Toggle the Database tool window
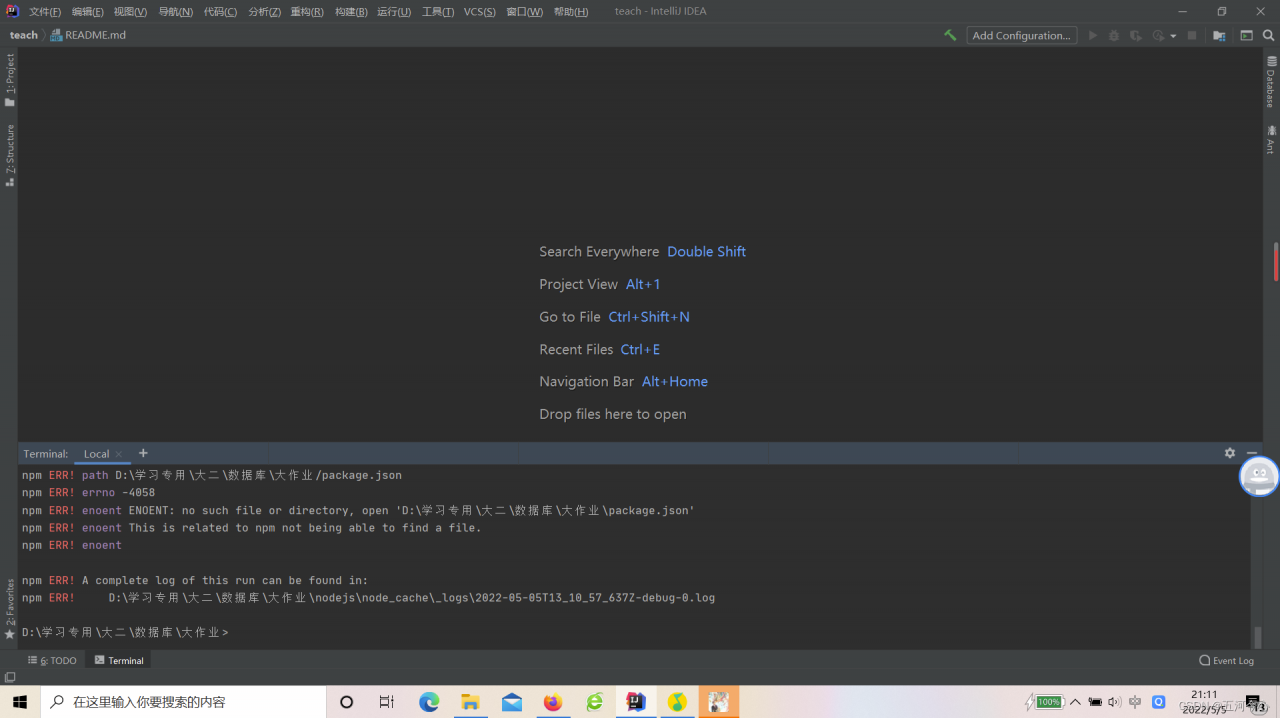1280x718 pixels. pyautogui.click(x=1271, y=82)
